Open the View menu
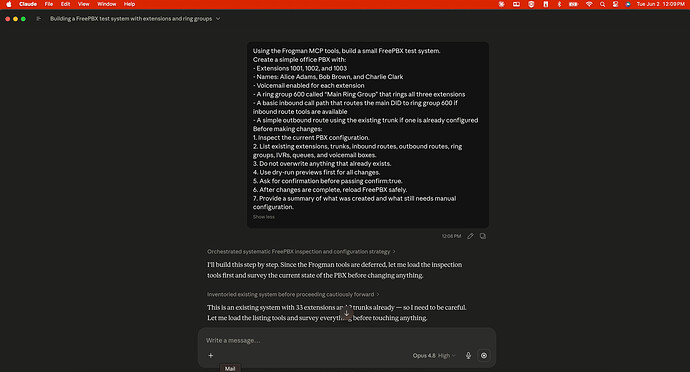Screen dimensions: 690x372 click(84, 4)
